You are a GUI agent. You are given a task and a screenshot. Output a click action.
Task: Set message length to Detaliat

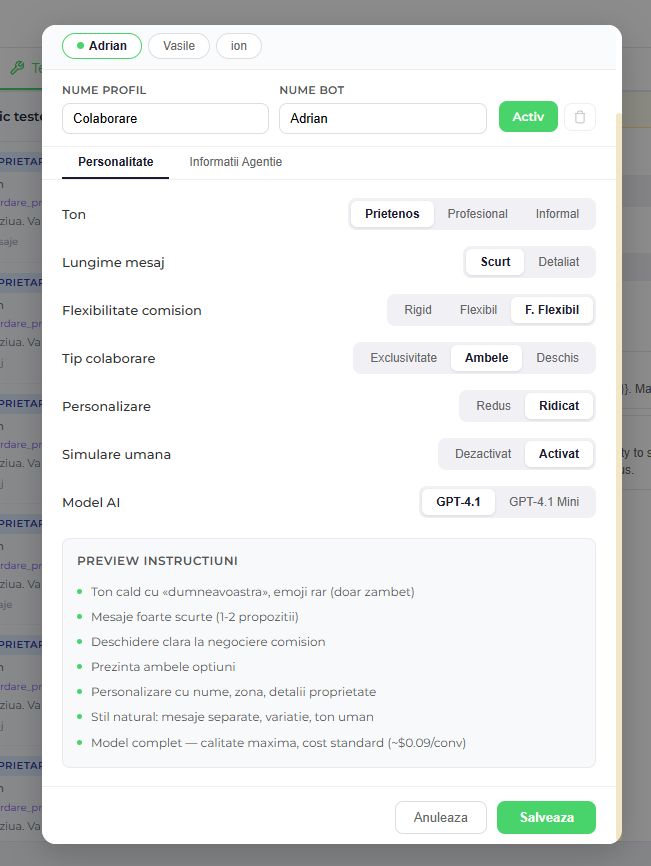click(x=559, y=261)
